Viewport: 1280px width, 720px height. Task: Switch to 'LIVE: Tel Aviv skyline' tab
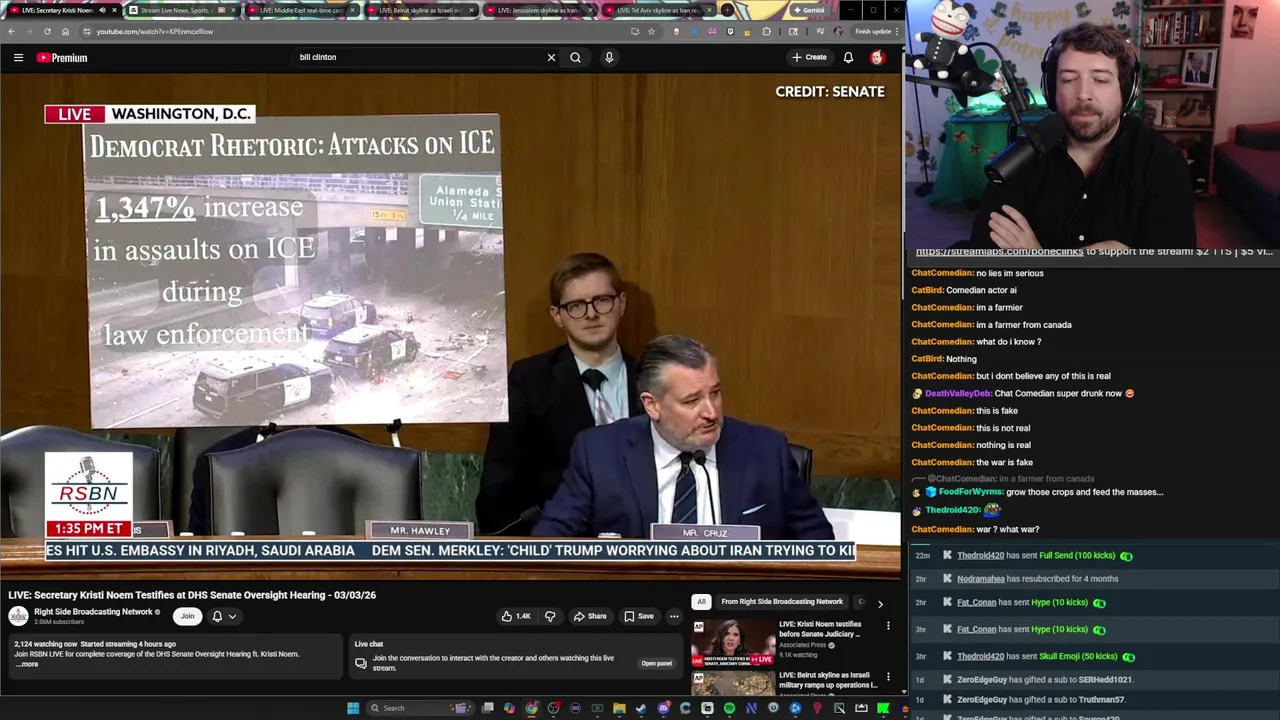[x=657, y=10]
